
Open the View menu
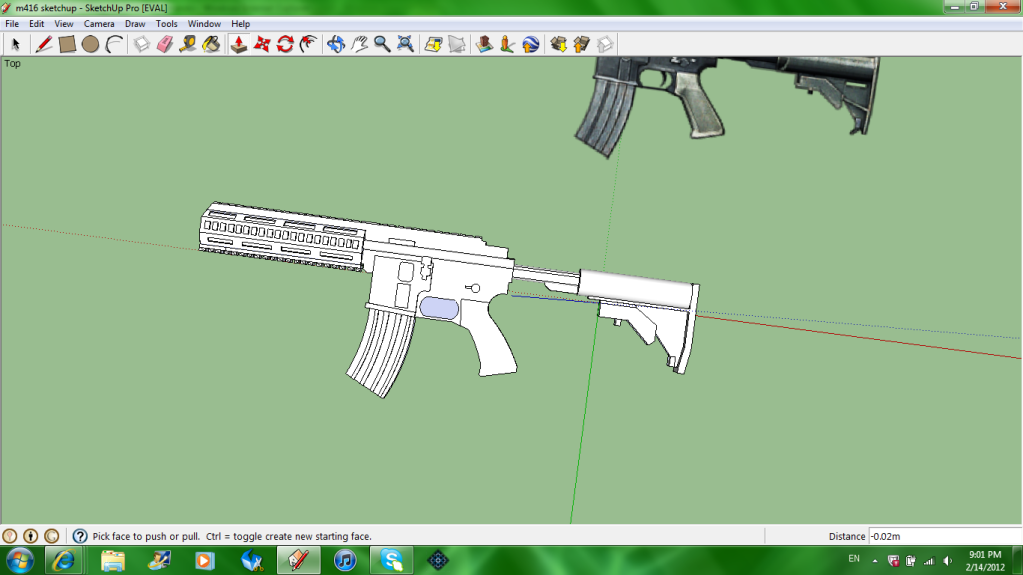(63, 23)
